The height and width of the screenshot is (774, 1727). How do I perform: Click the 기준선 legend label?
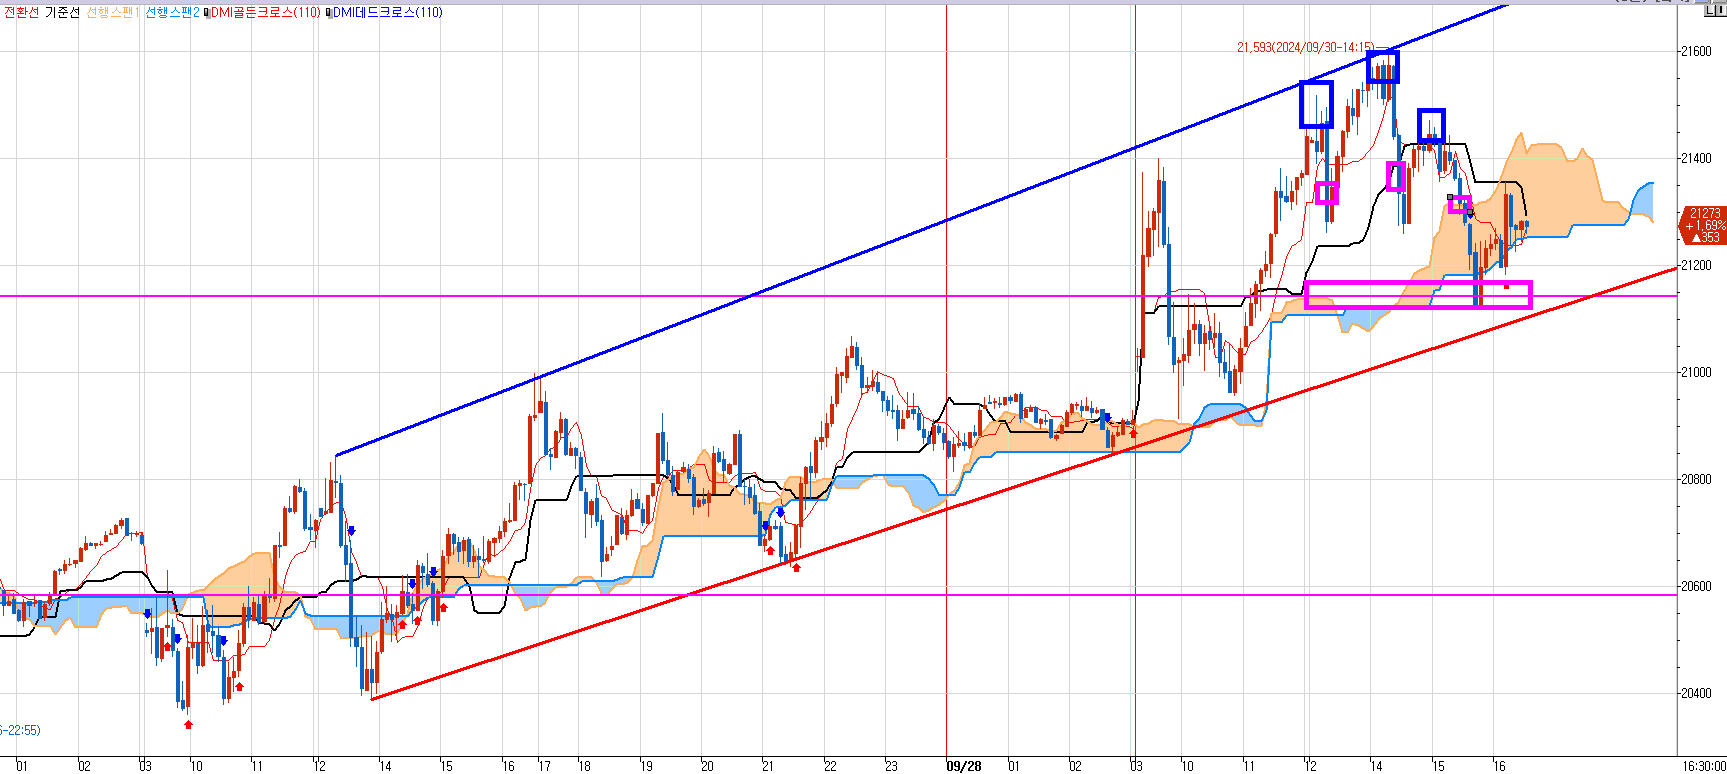pyautogui.click(x=62, y=13)
